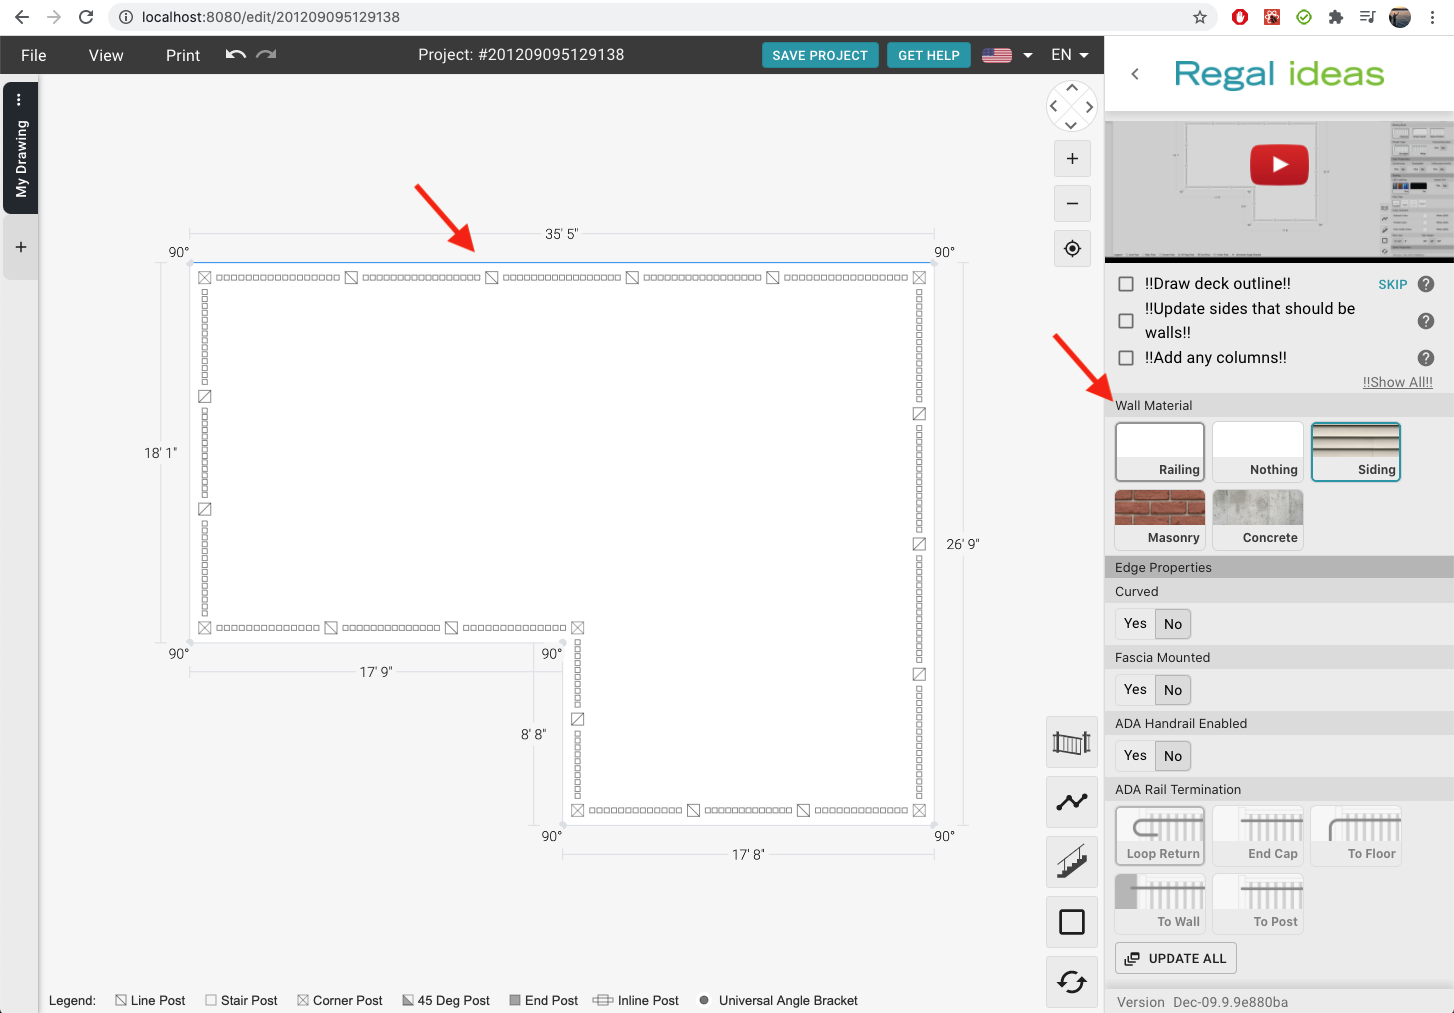1454x1013 pixels.
Task: Open the File menu
Action: [x=34, y=55]
